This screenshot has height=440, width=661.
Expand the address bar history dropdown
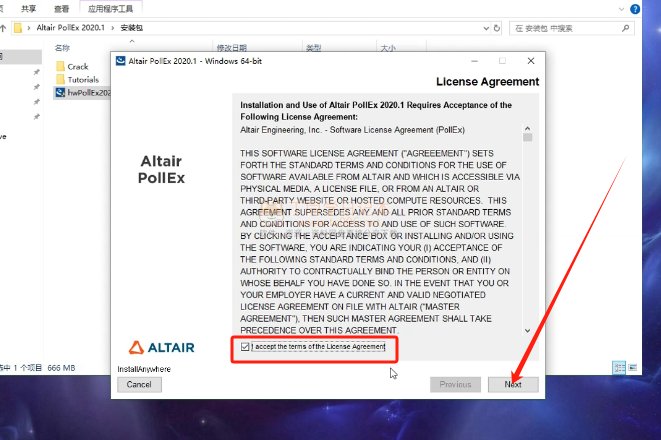(486, 28)
